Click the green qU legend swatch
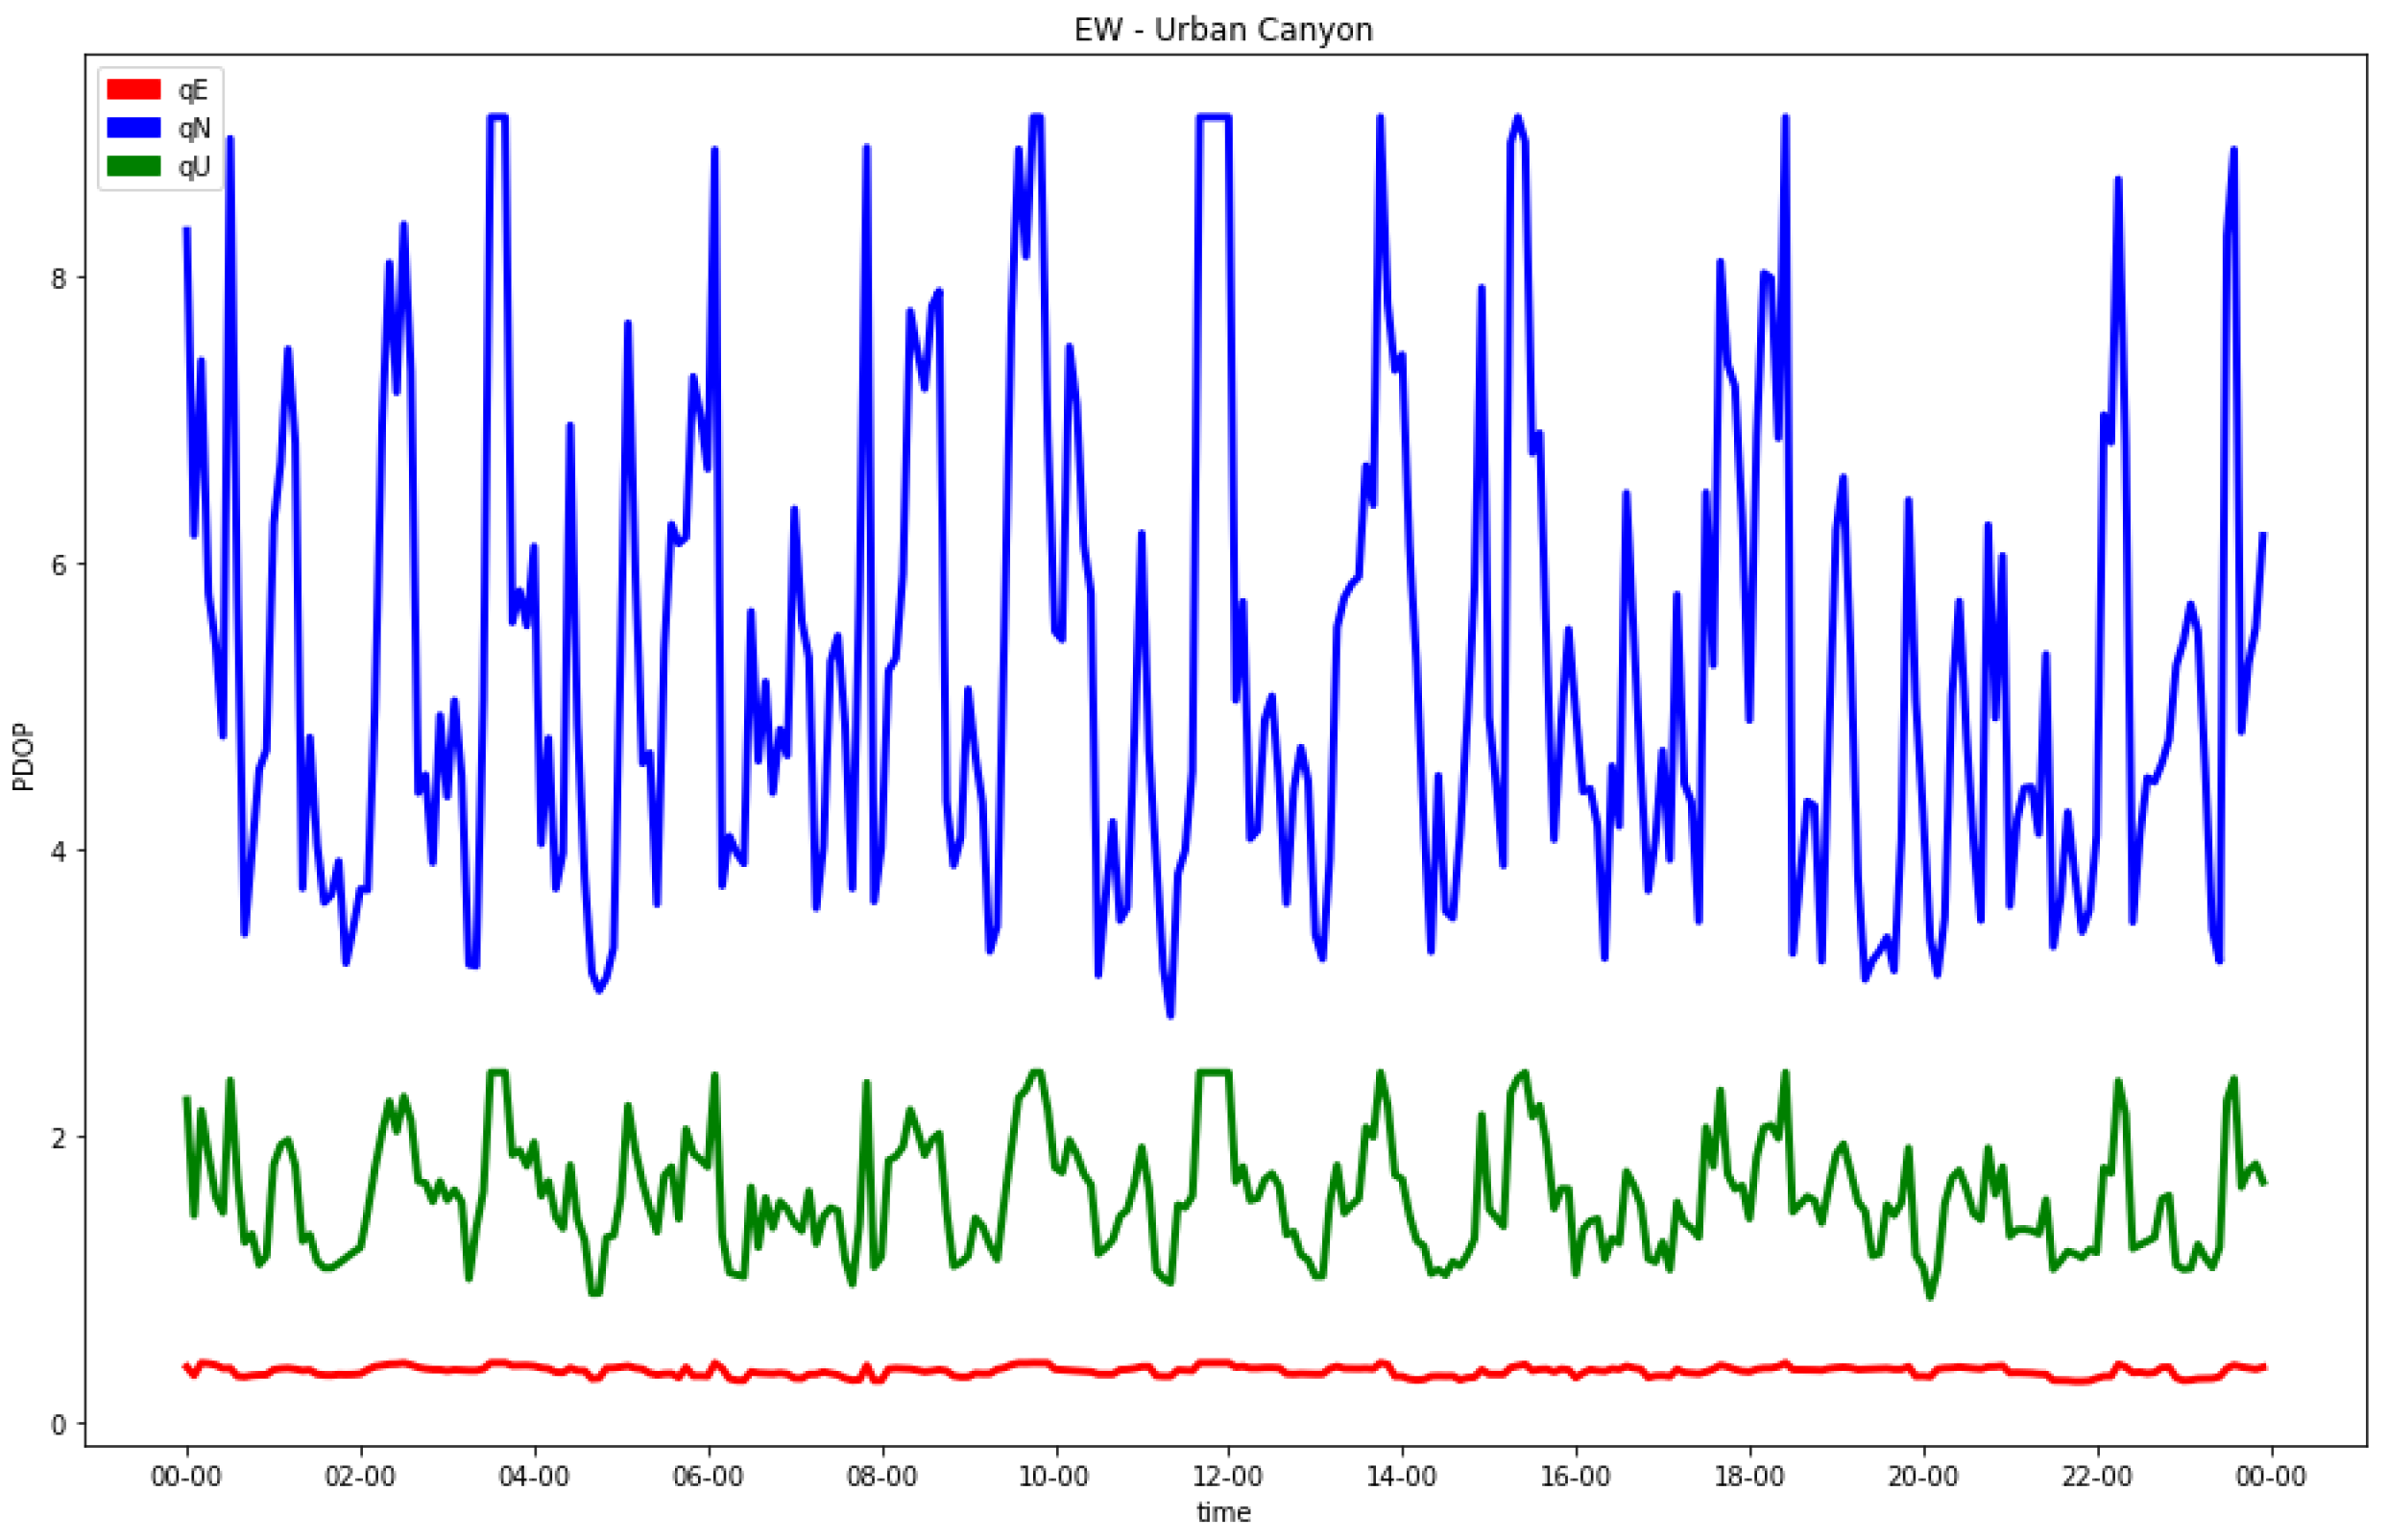This screenshot has height=1540, width=2387. 133,166
